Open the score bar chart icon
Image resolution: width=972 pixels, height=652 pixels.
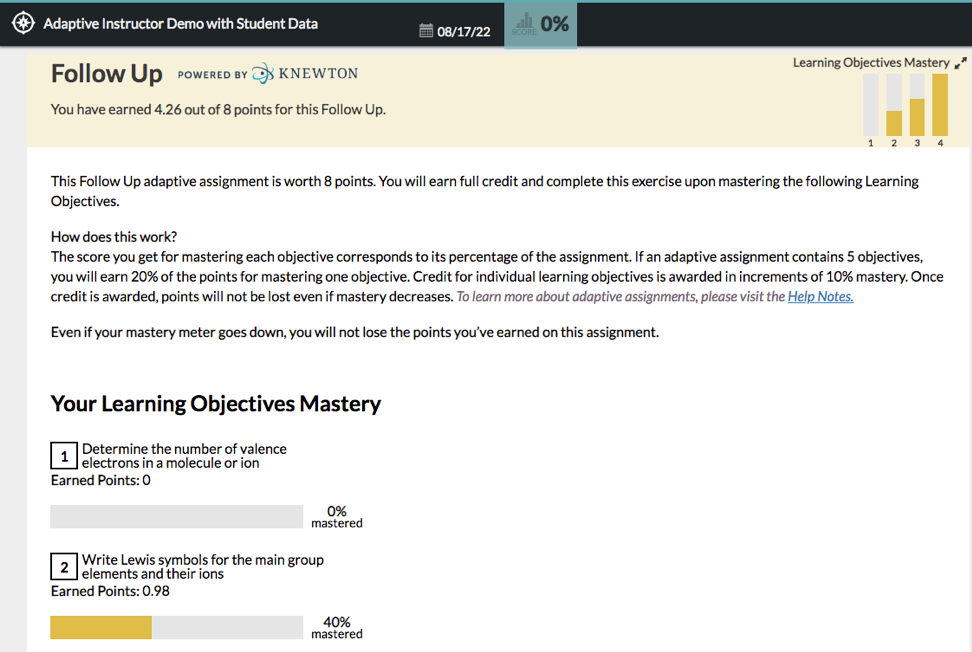524,24
